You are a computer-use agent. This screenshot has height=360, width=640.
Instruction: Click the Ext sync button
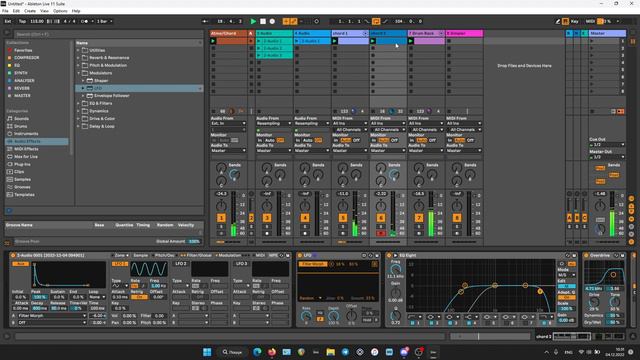8,21
